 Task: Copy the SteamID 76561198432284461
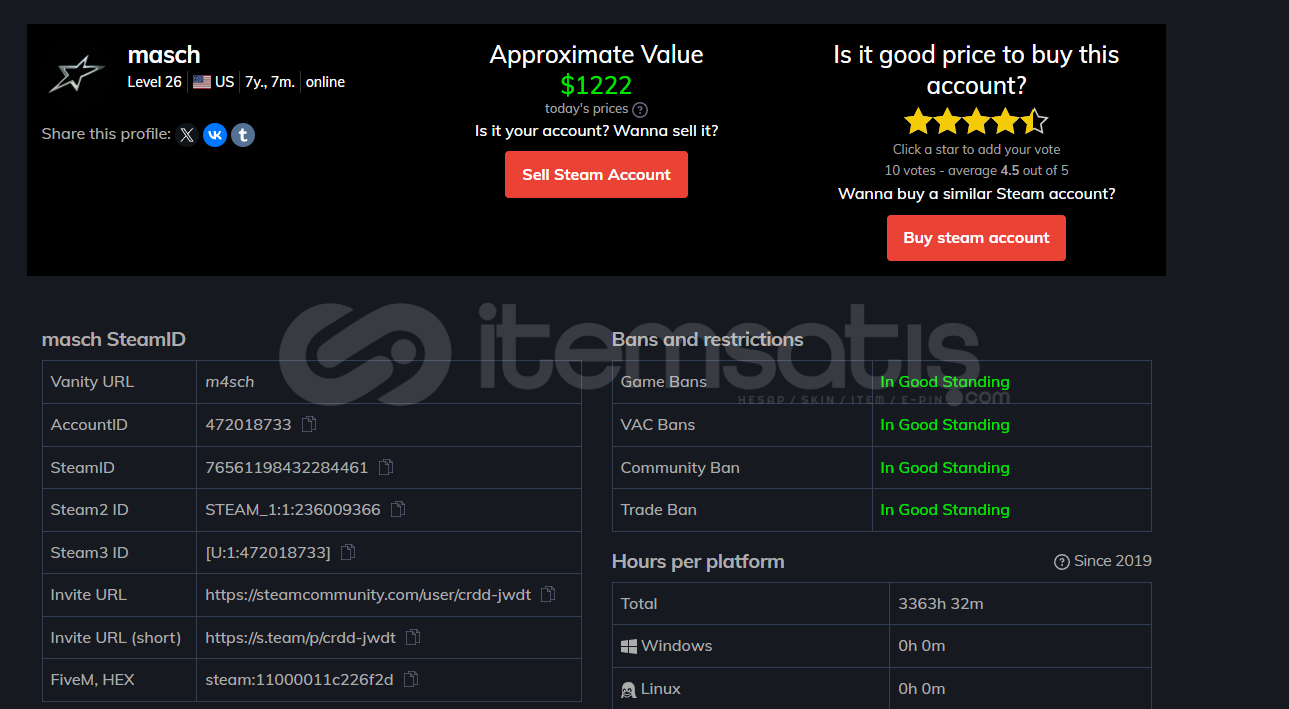pos(386,467)
